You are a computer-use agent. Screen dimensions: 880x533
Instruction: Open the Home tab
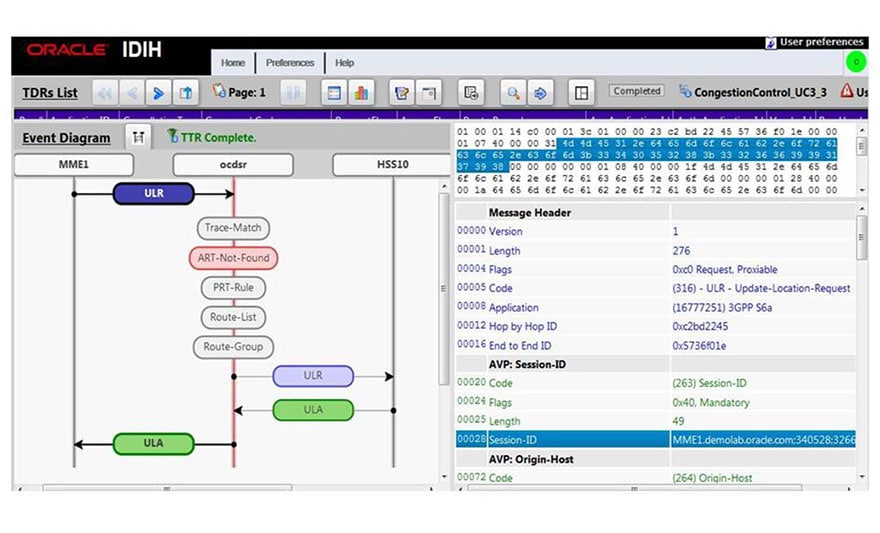pos(233,63)
